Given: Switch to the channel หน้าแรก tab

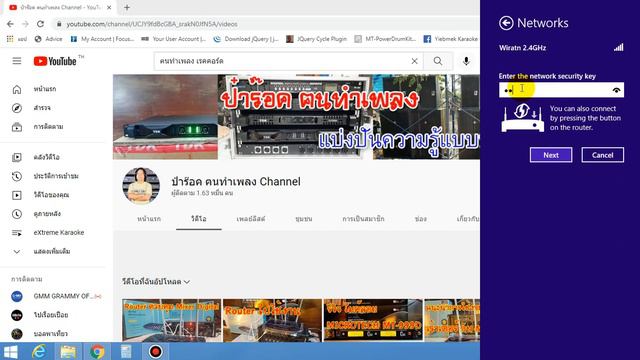Looking at the screenshot, I should coord(149,219).
